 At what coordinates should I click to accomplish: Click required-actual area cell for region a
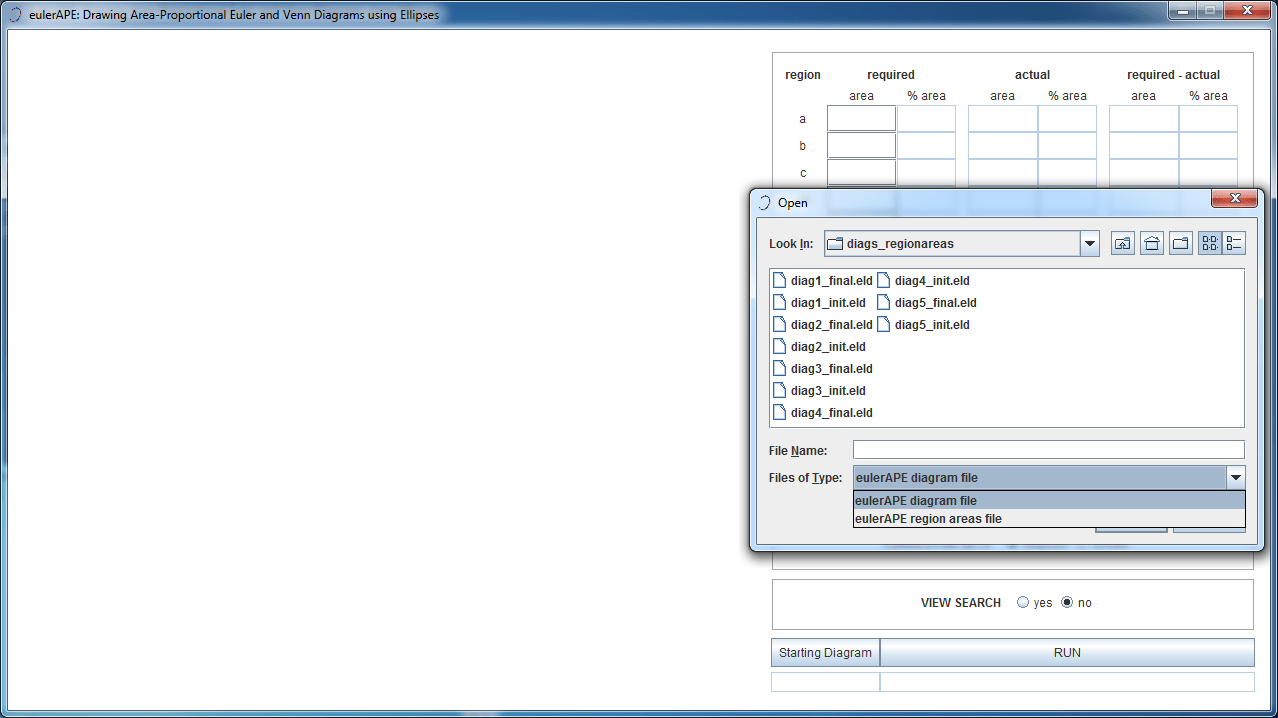coord(1144,119)
